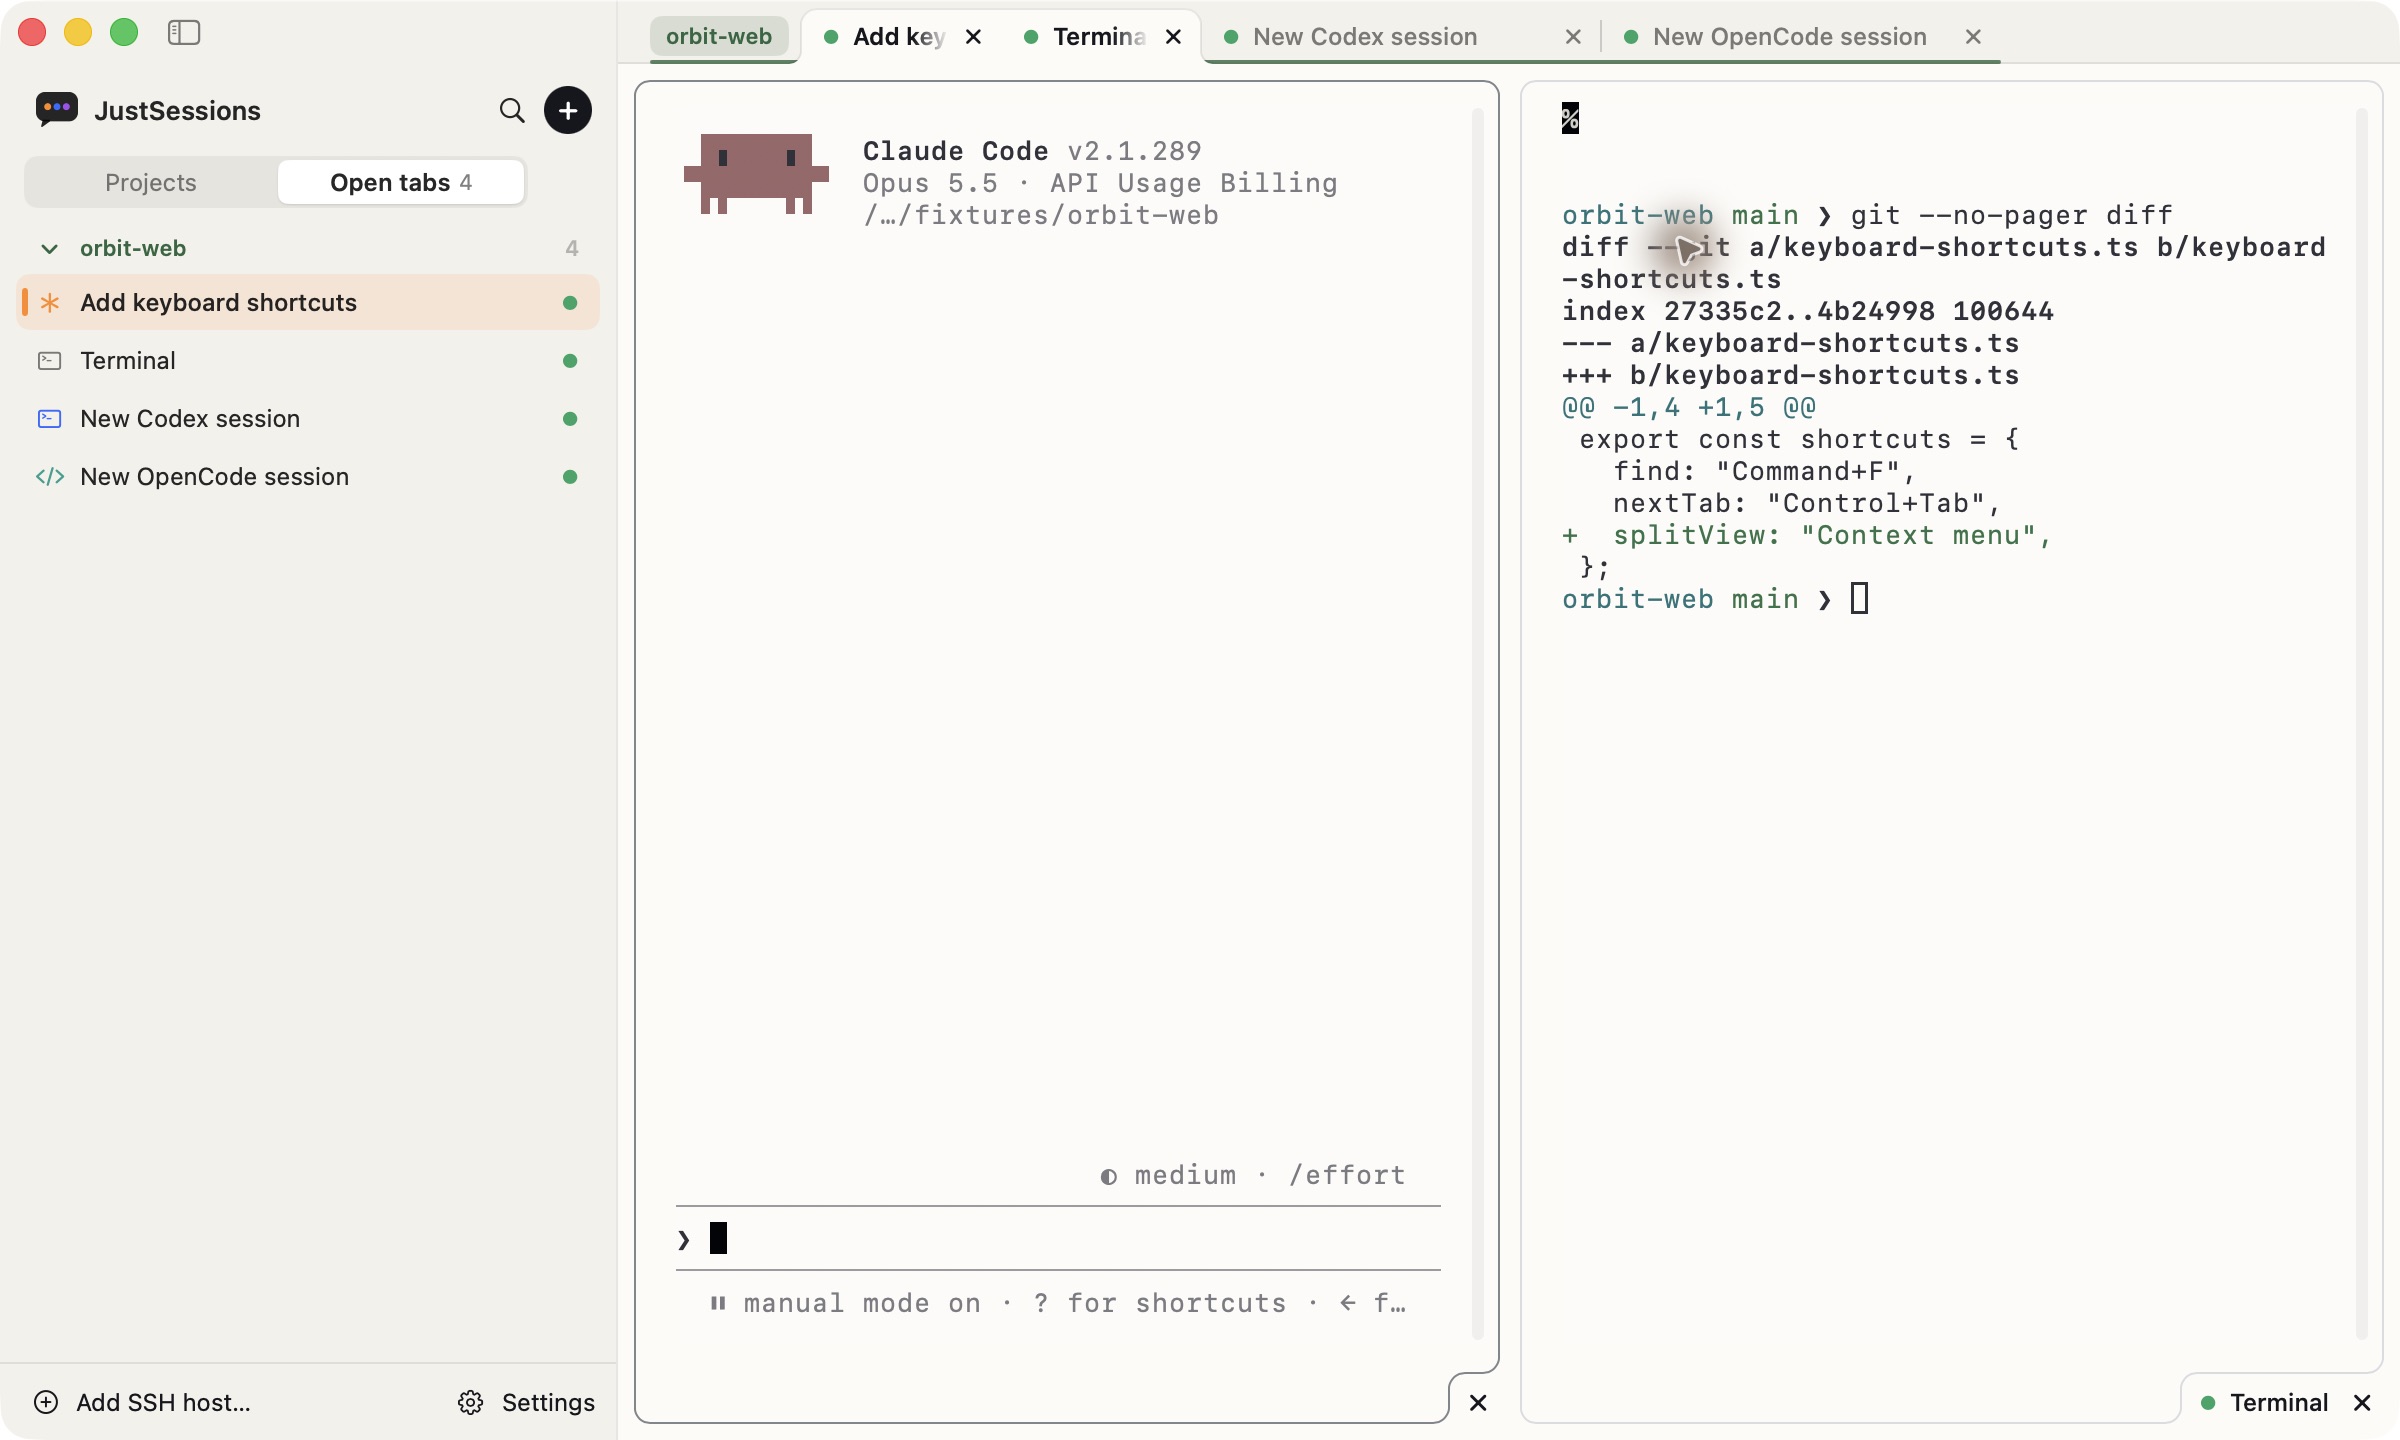This screenshot has width=2400, height=1440.
Task: Click the JustSessions chat bubble logo
Action: click(57, 109)
